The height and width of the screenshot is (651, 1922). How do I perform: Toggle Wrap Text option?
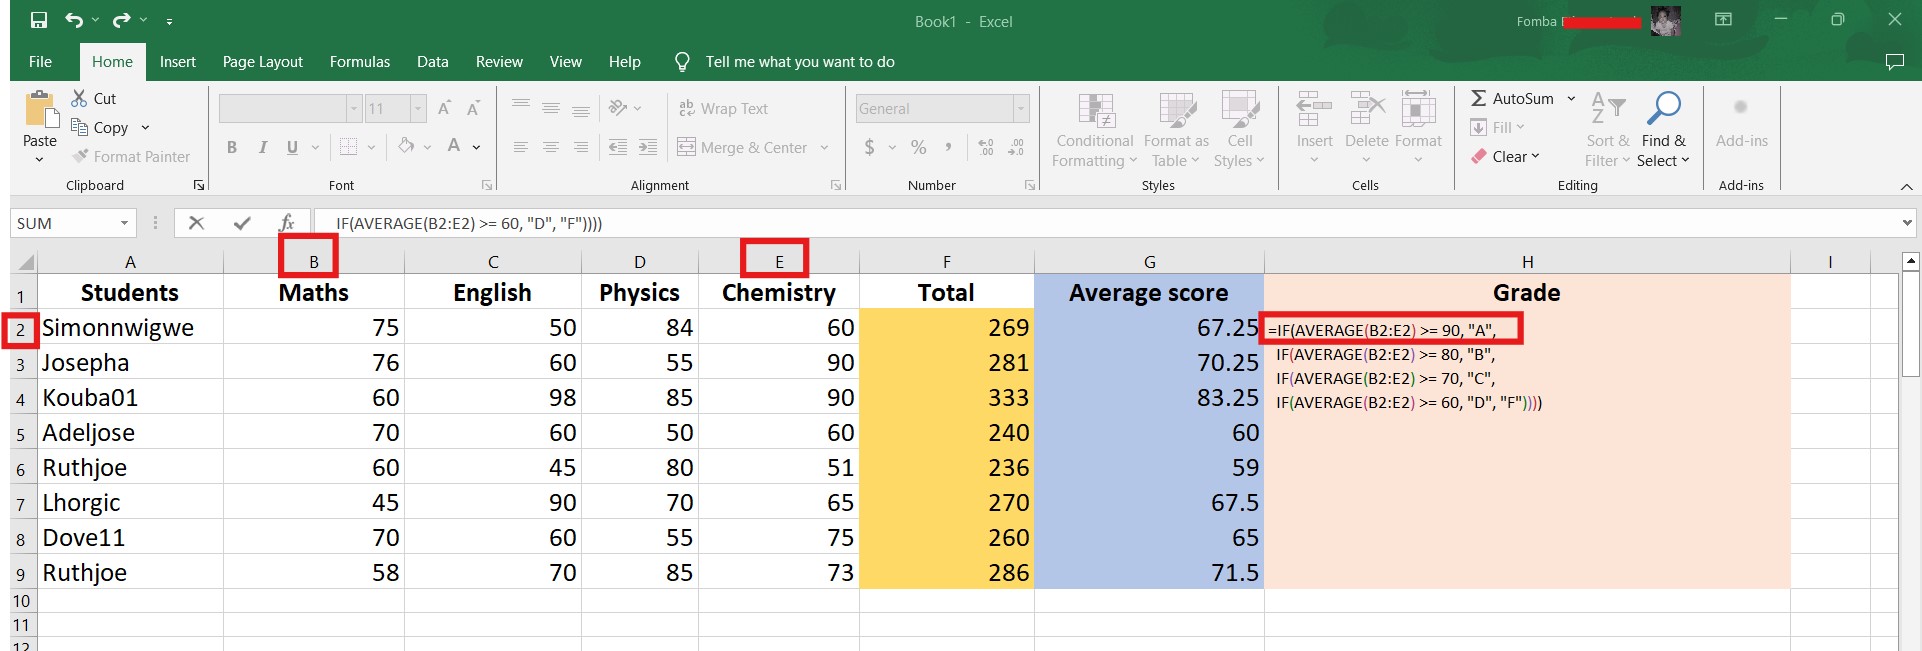[x=723, y=108]
